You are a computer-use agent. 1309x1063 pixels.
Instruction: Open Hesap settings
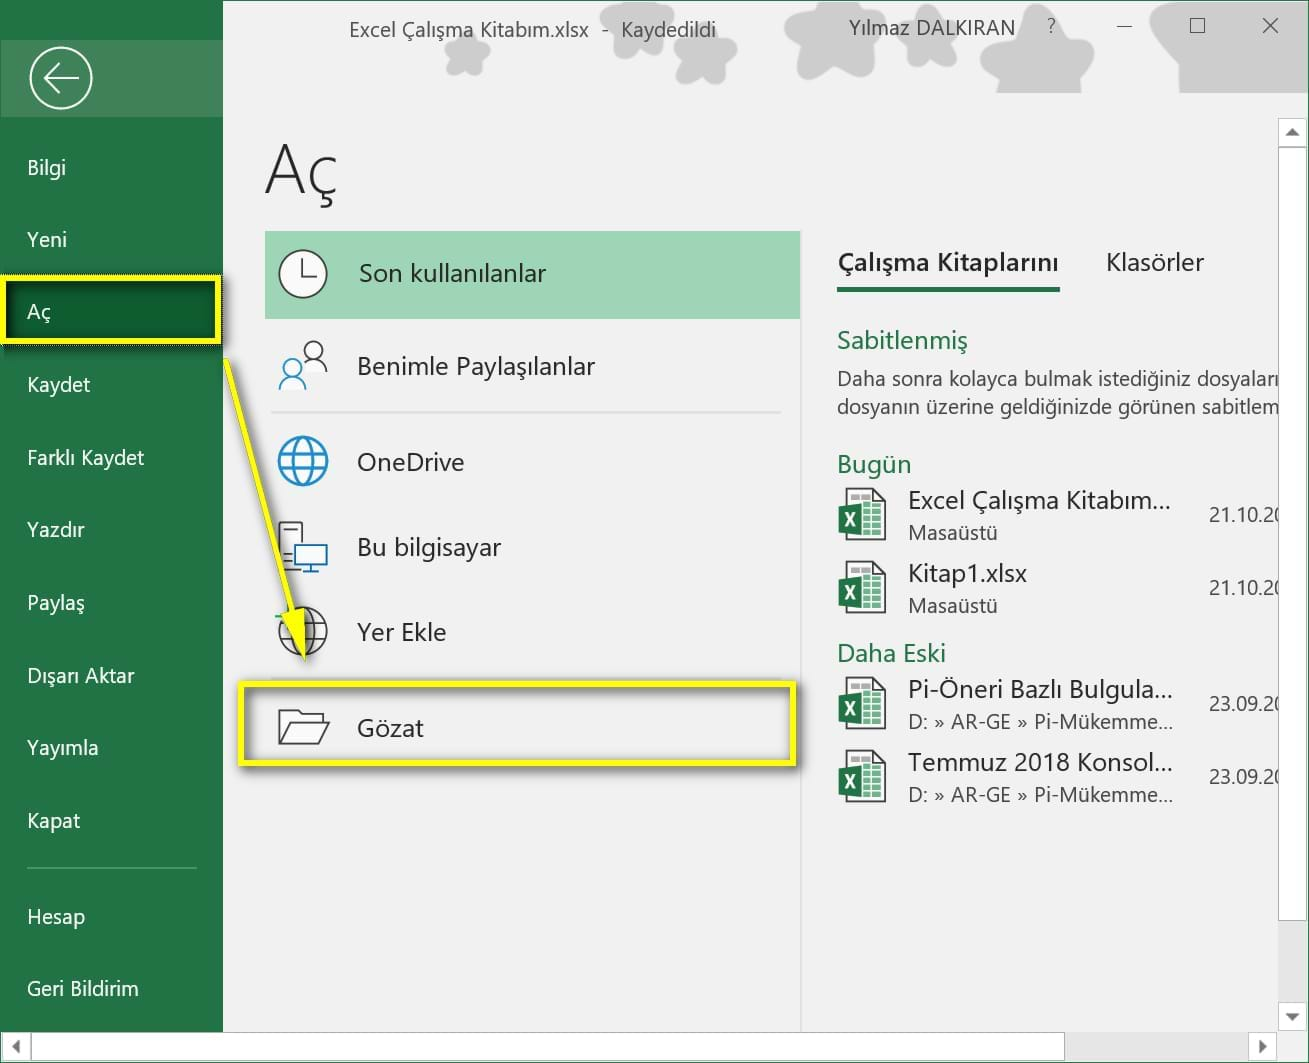(x=111, y=917)
